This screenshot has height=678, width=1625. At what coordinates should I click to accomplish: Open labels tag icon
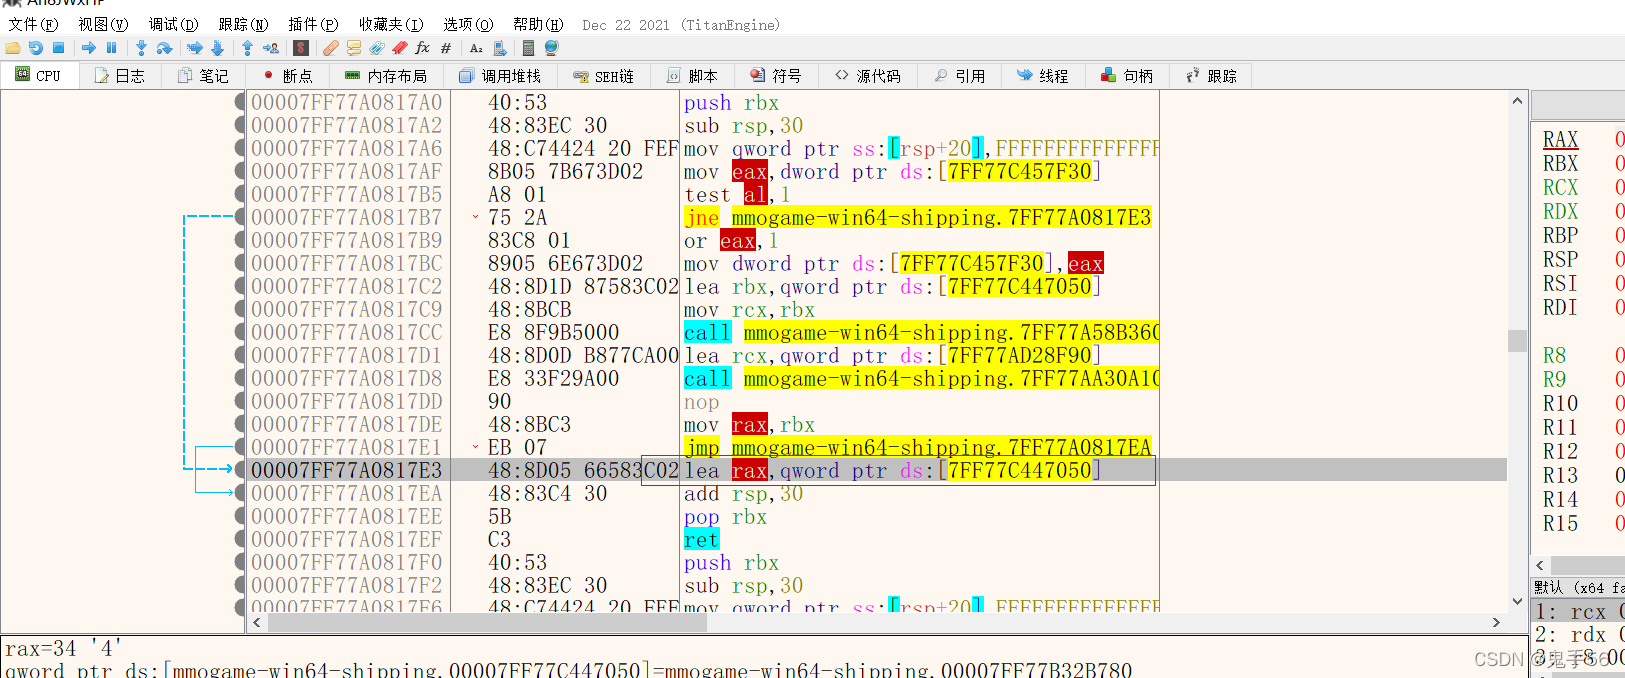[377, 47]
